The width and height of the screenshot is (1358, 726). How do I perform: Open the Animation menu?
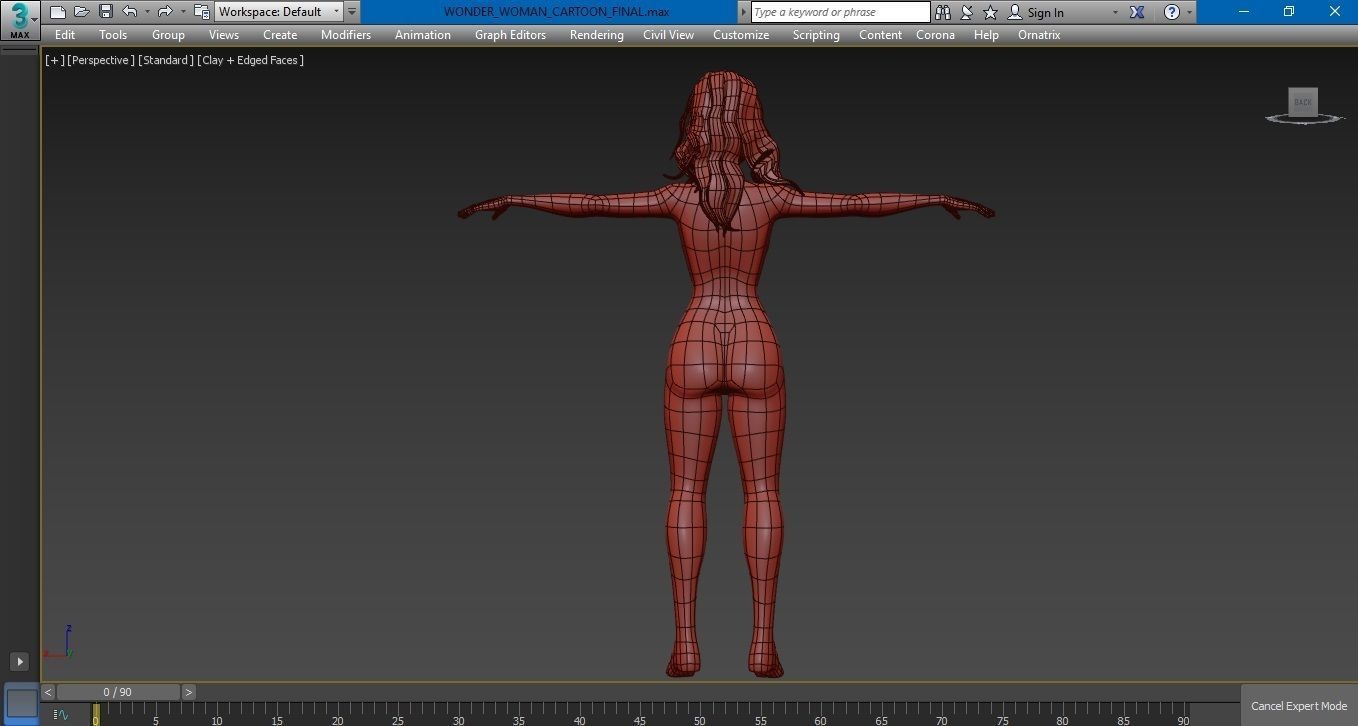(x=423, y=35)
